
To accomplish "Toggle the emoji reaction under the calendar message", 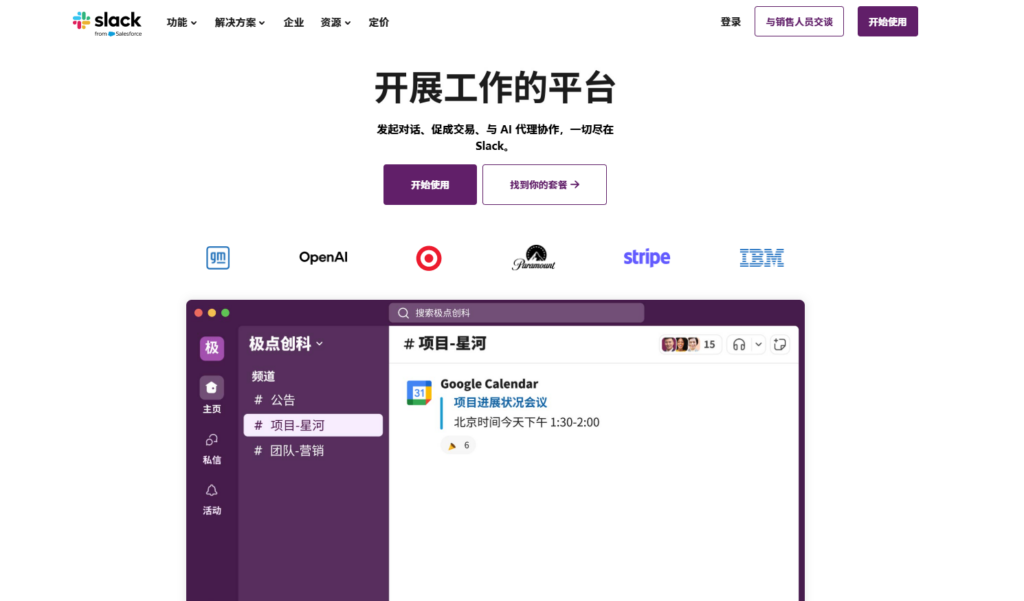I will pos(458,445).
